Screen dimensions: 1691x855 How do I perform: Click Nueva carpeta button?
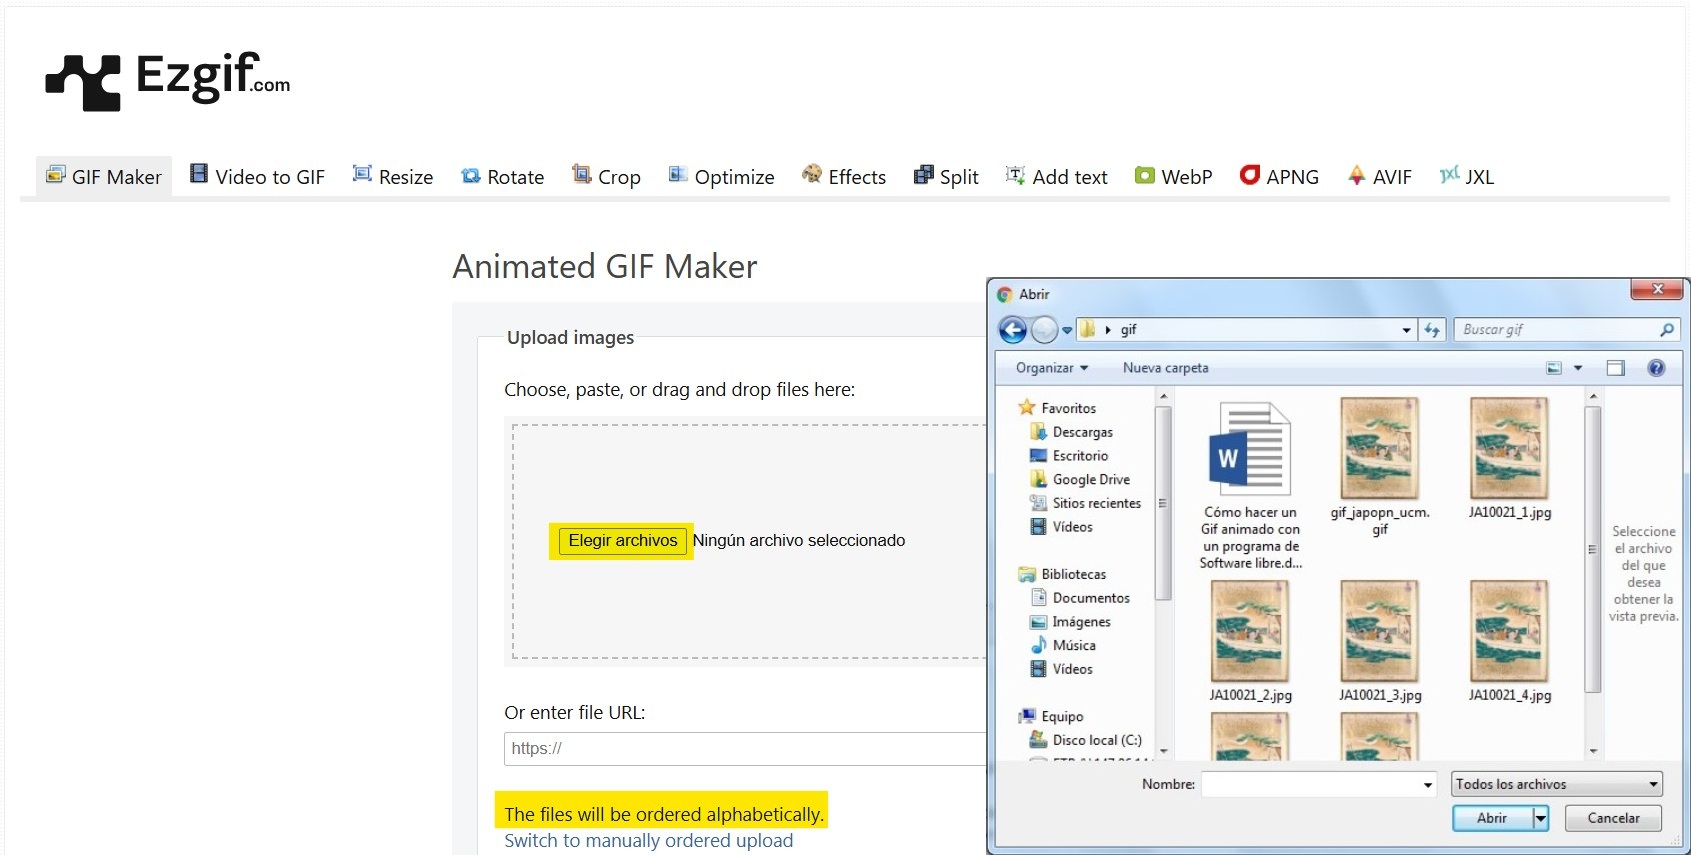click(1165, 368)
